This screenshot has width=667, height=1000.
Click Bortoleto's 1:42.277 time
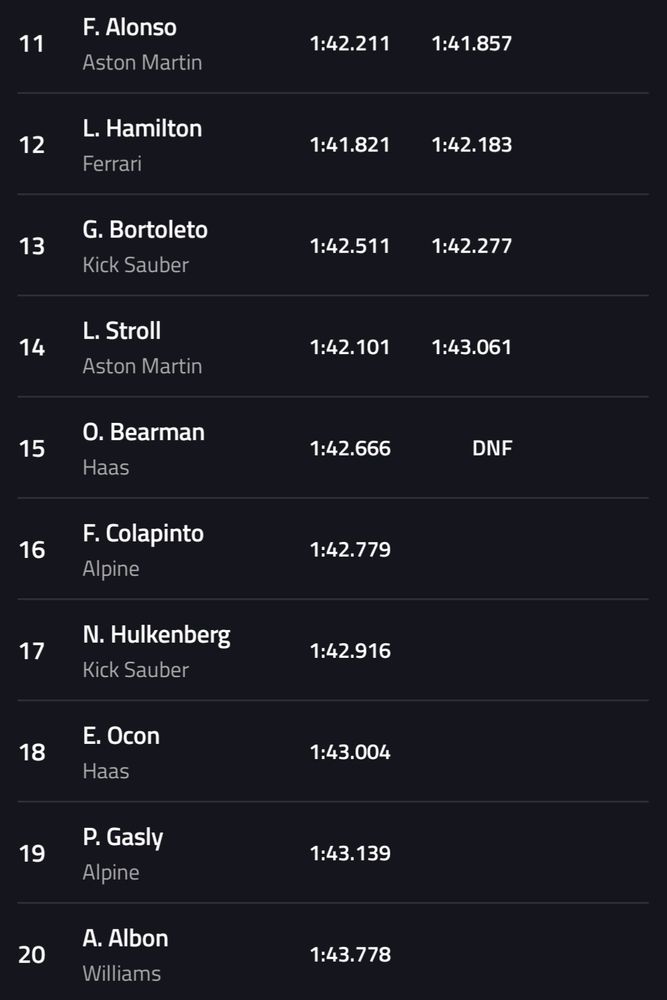471,246
